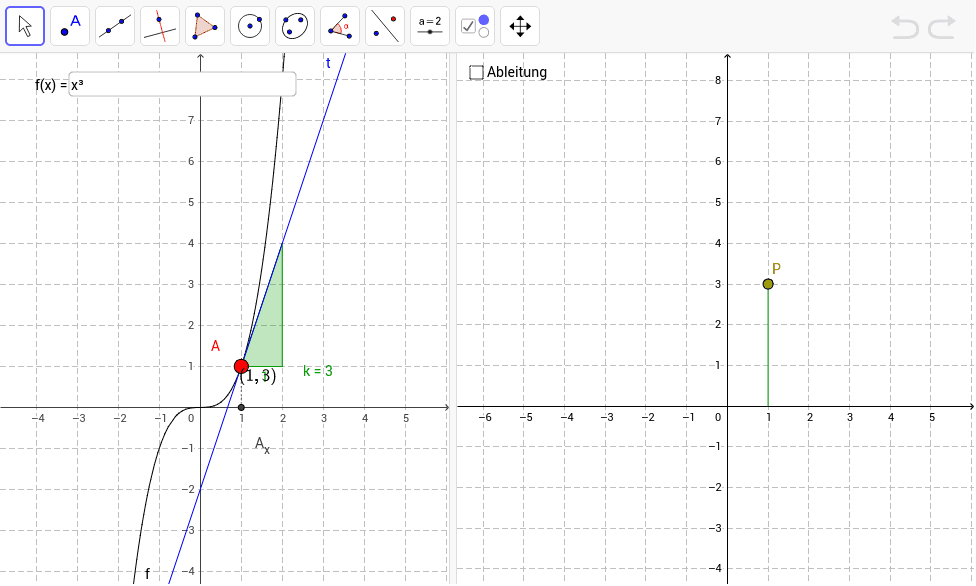Click the 'f(x) =' label text
The height and width of the screenshot is (586, 976).
pyautogui.click(x=50, y=85)
